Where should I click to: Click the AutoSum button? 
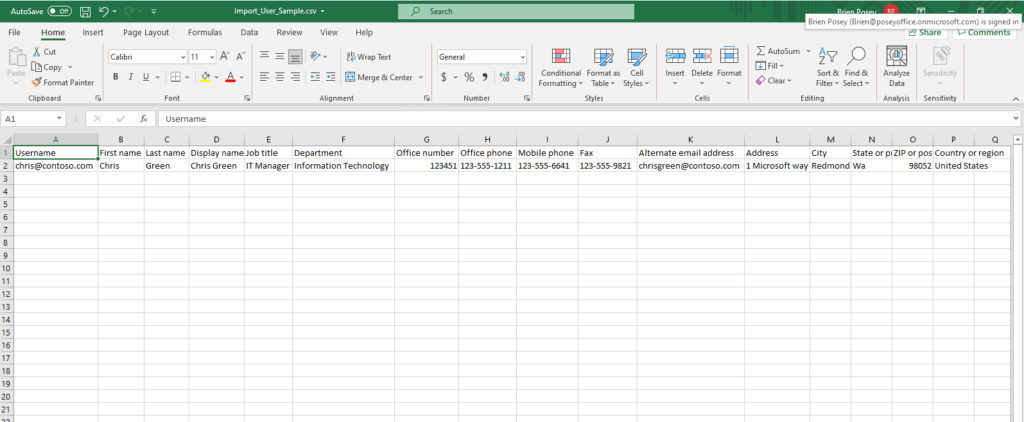778,51
